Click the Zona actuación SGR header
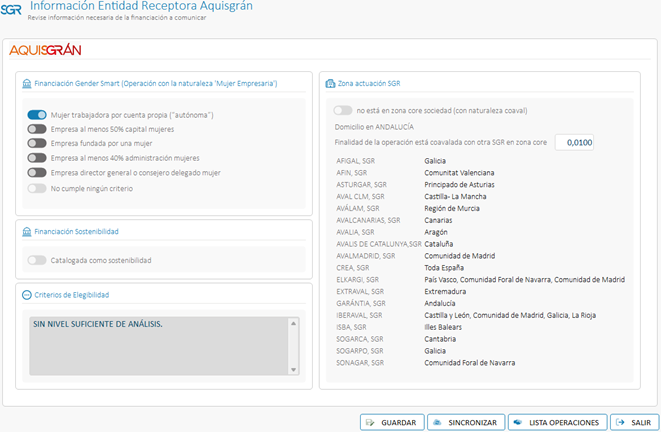 coord(369,83)
